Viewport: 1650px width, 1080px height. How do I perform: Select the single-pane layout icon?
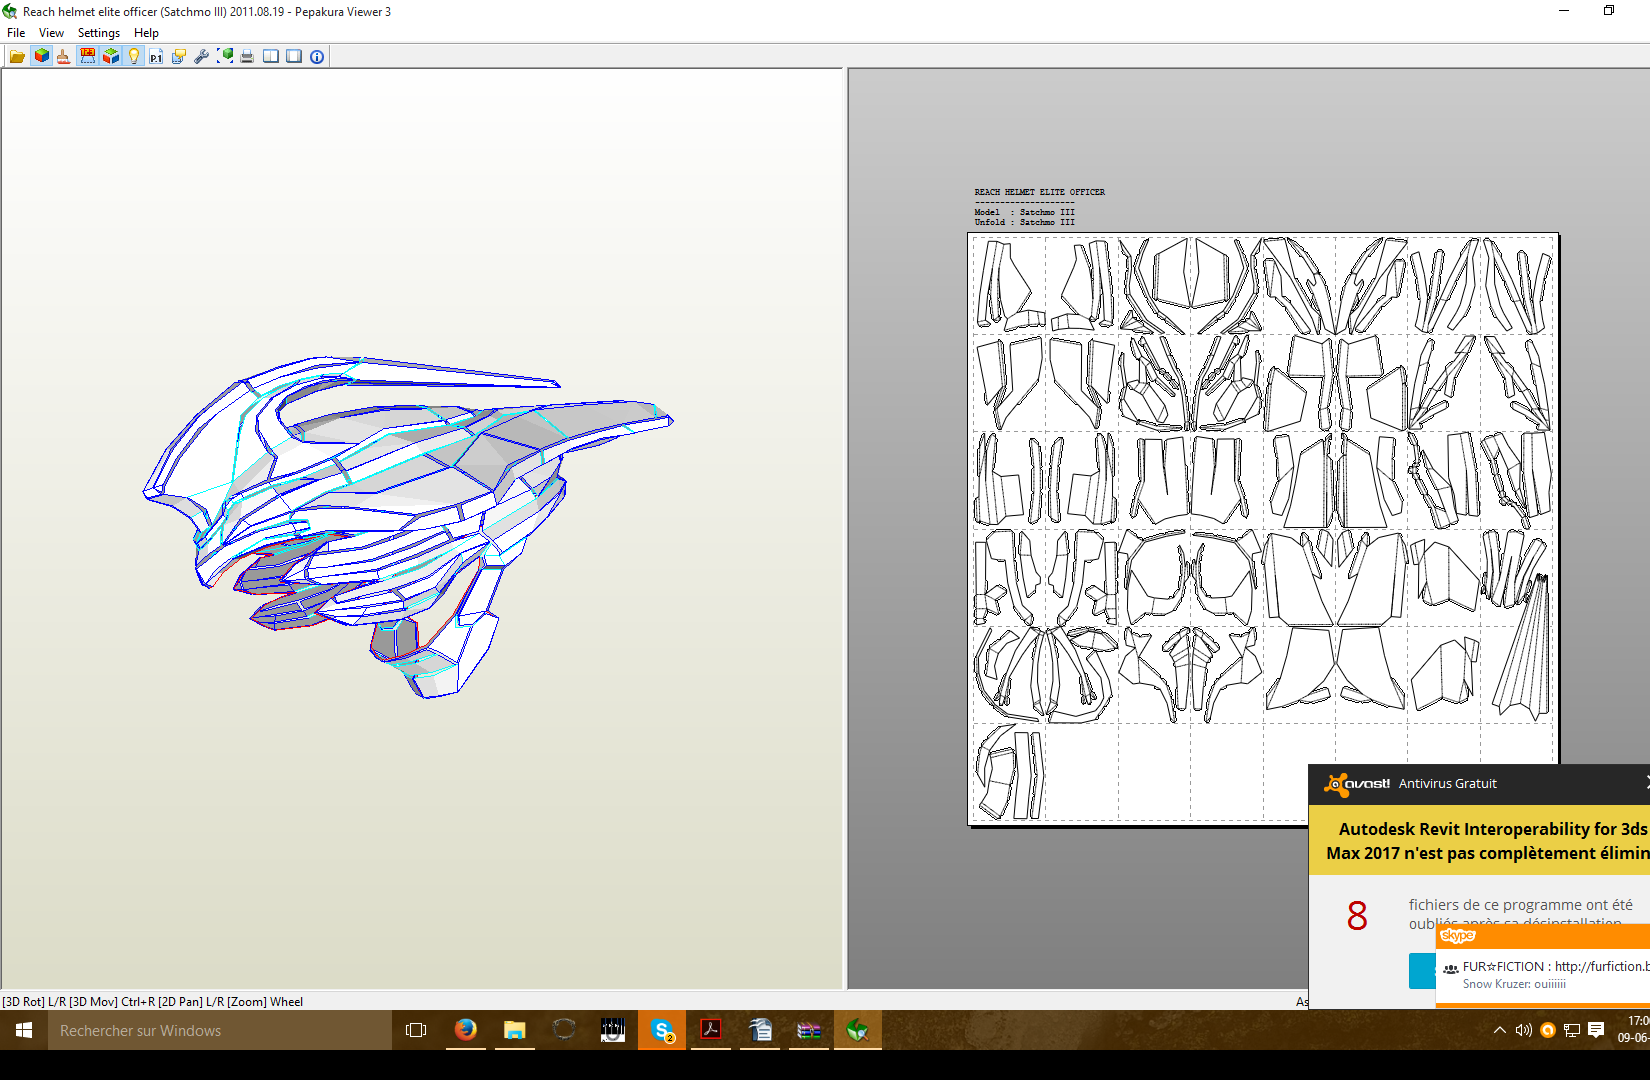pos(294,57)
